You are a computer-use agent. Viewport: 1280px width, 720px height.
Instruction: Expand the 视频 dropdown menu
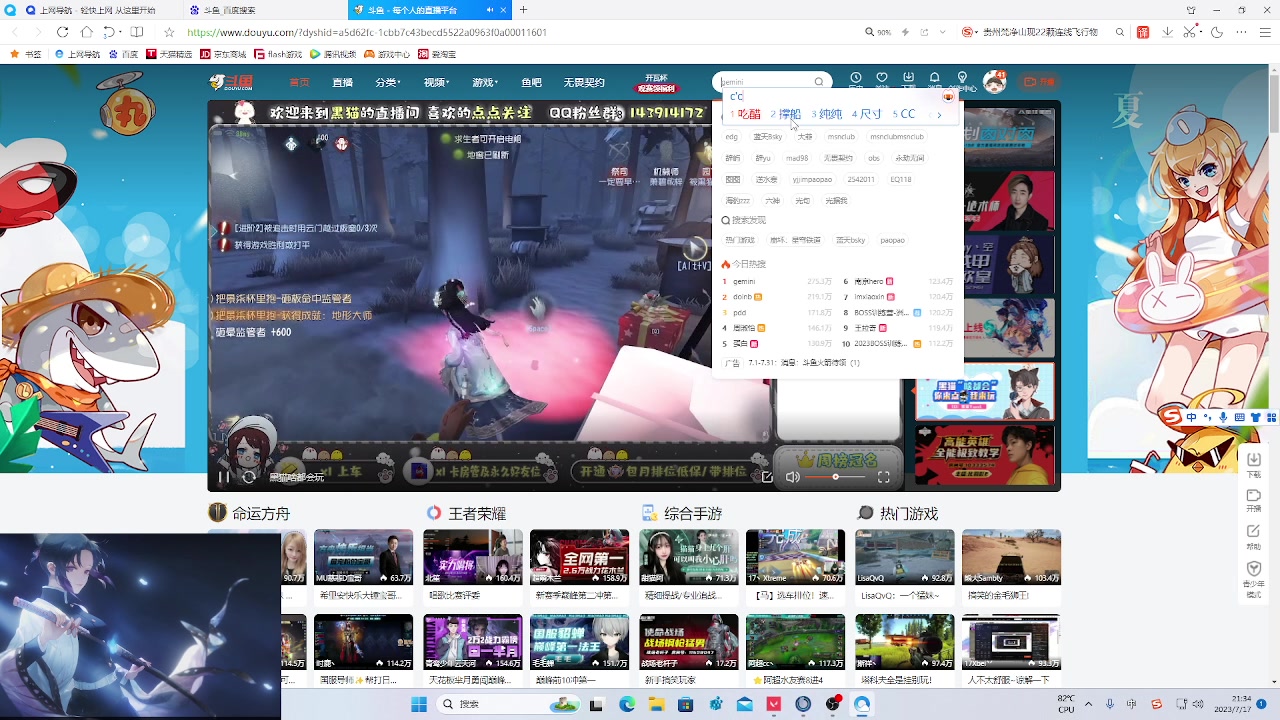click(x=436, y=82)
